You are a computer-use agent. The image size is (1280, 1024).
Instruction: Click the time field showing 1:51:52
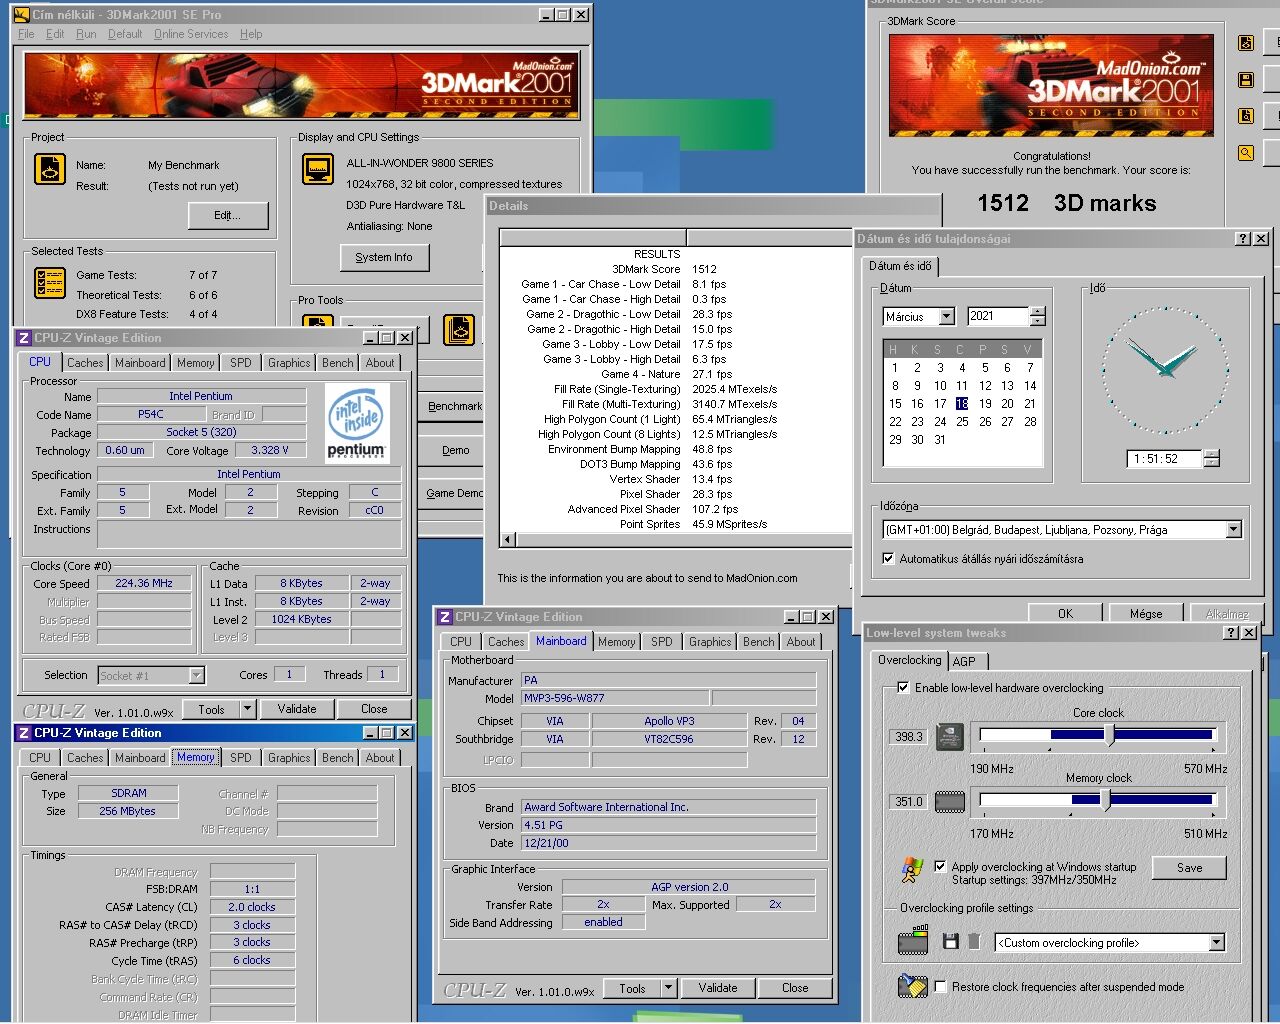point(1165,459)
